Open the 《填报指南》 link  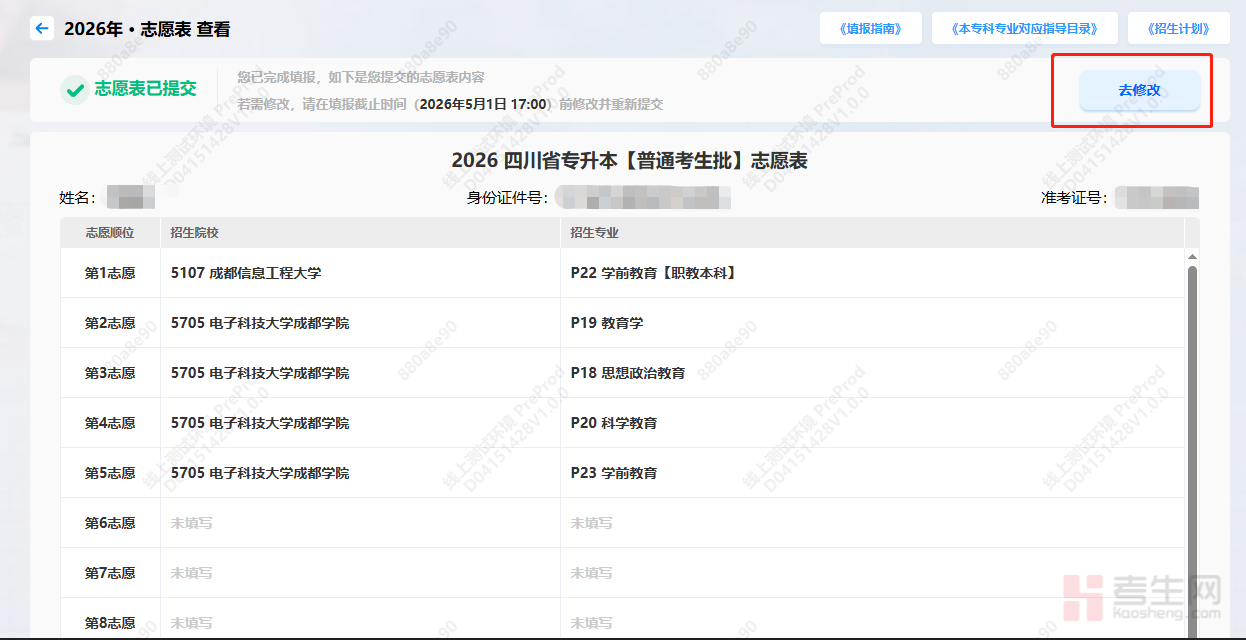pyautogui.click(x=868, y=29)
